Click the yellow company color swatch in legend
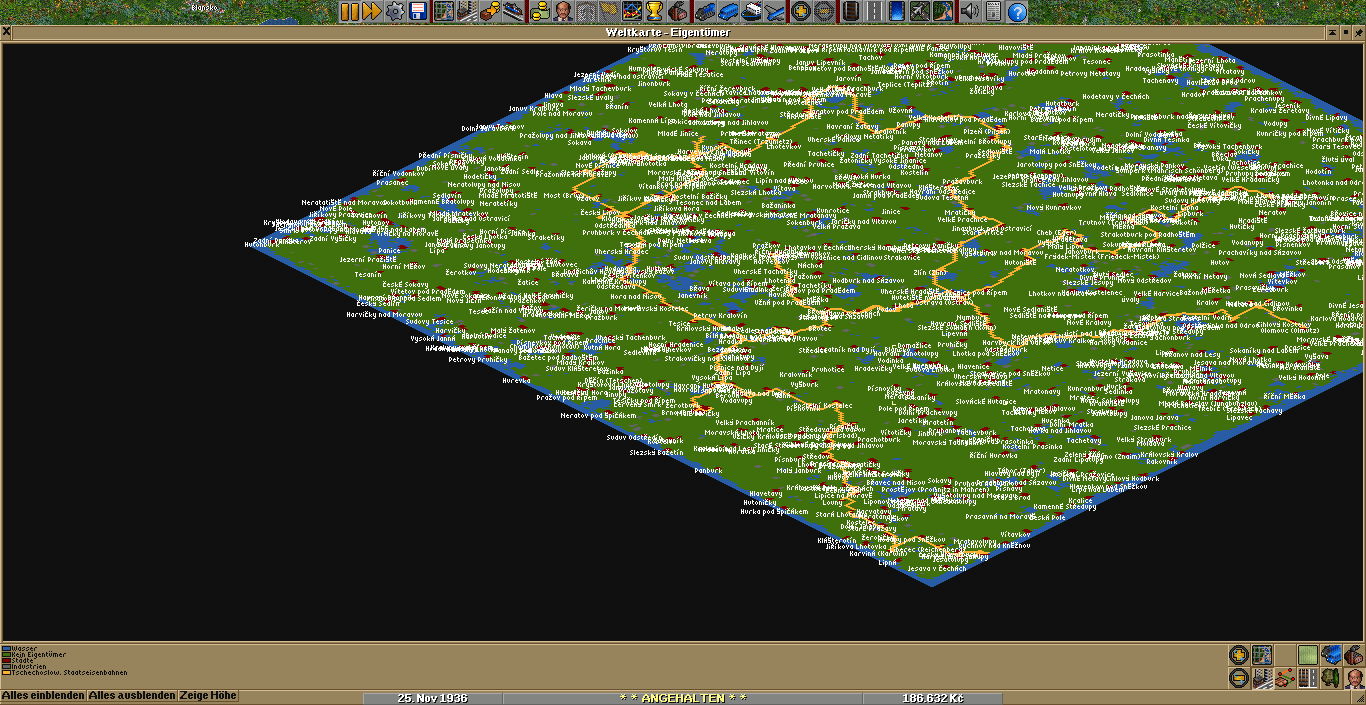 click(x=5, y=673)
